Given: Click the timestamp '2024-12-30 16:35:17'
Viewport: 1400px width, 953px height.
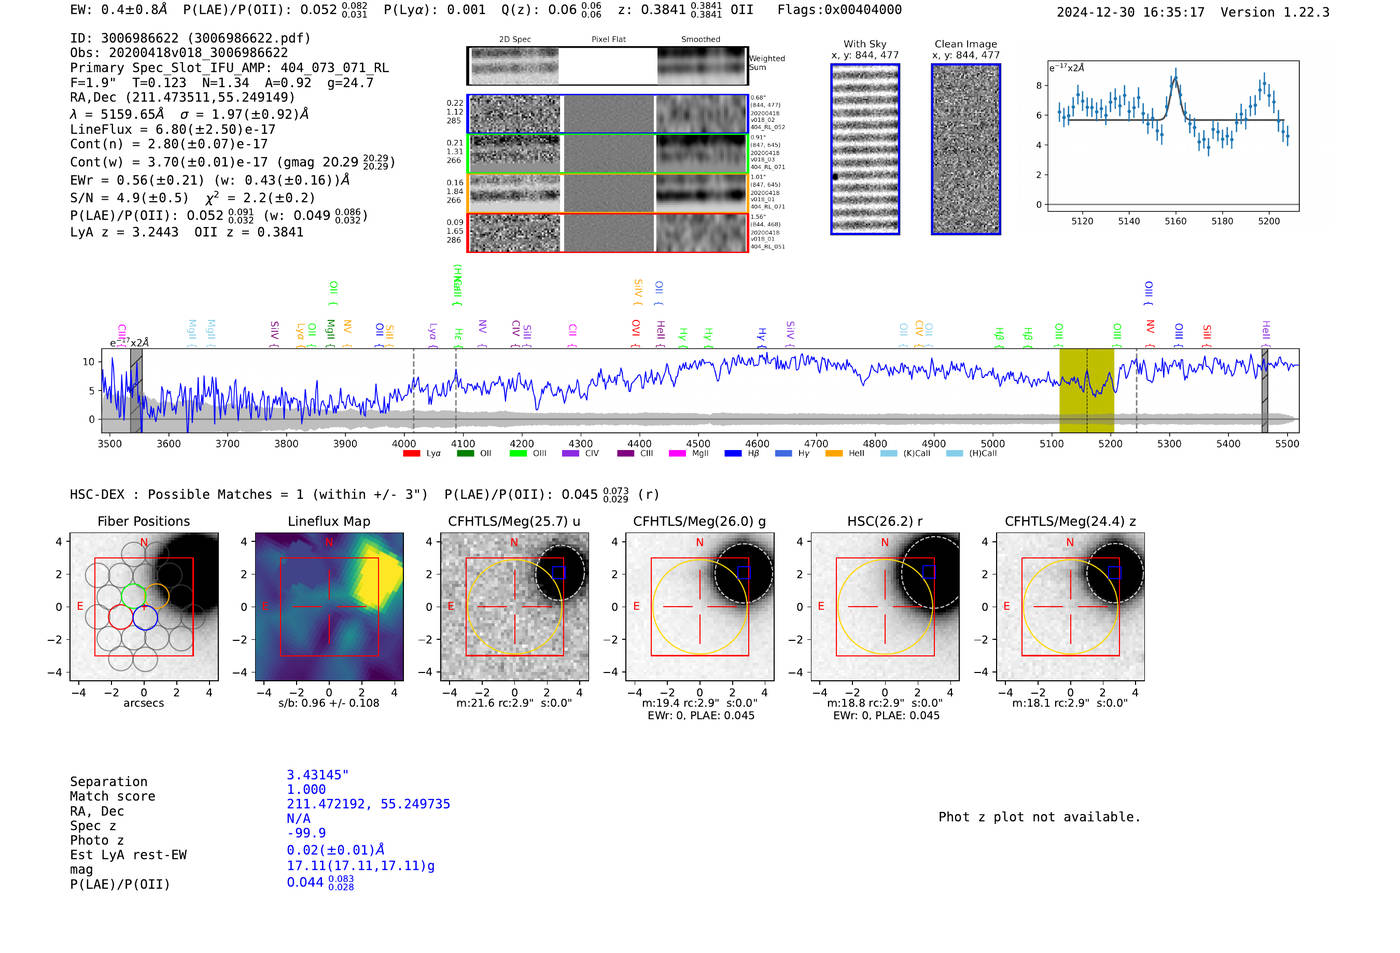Looking at the screenshot, I should [1131, 12].
